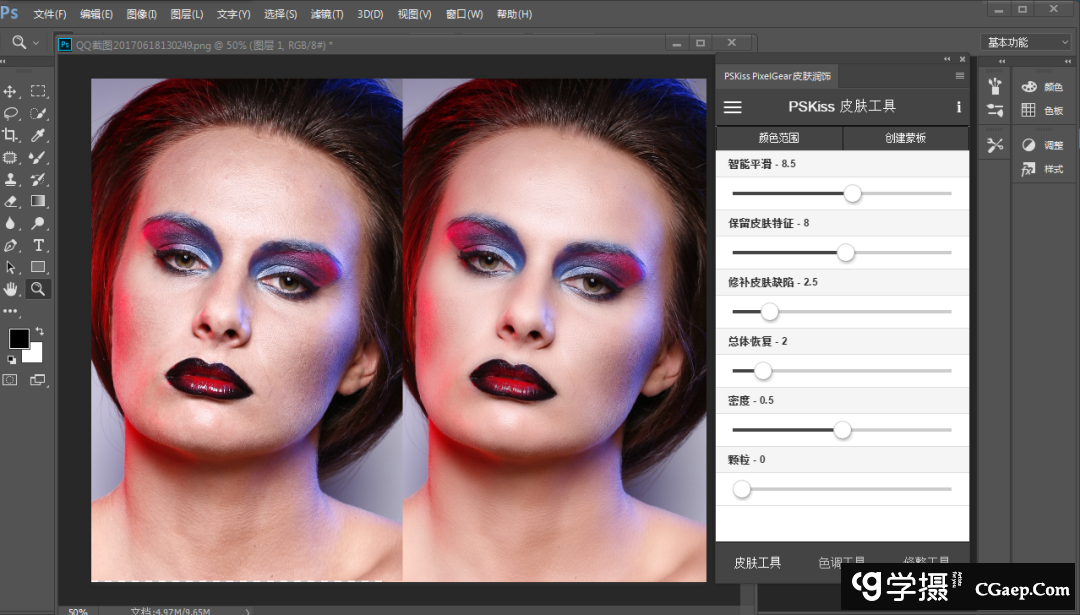Select the Horizontal Type tool
The image size is (1080, 615).
pos(38,245)
